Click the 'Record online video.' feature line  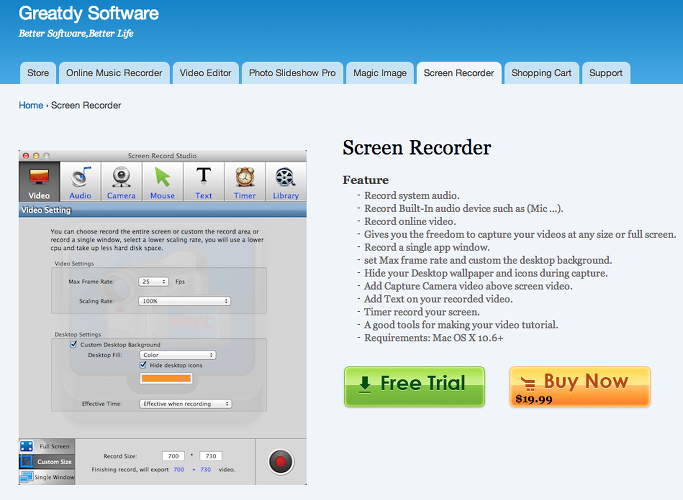(410, 221)
